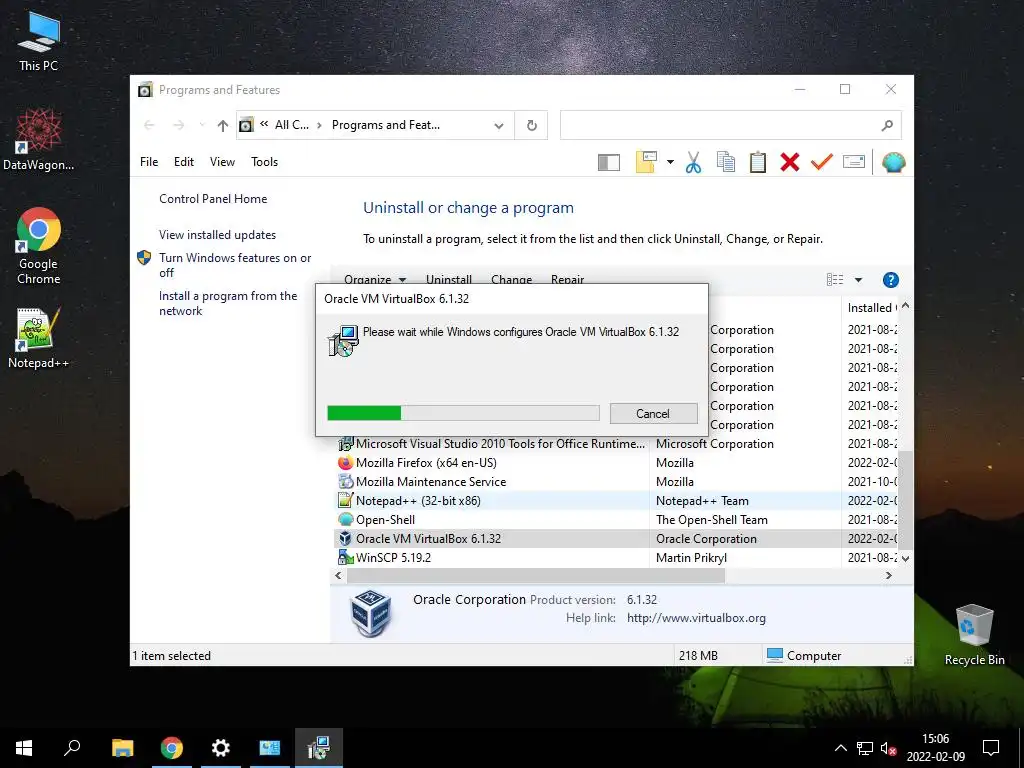Viewport: 1024px width, 768px height.
Task: Open the View menu
Action: point(222,162)
